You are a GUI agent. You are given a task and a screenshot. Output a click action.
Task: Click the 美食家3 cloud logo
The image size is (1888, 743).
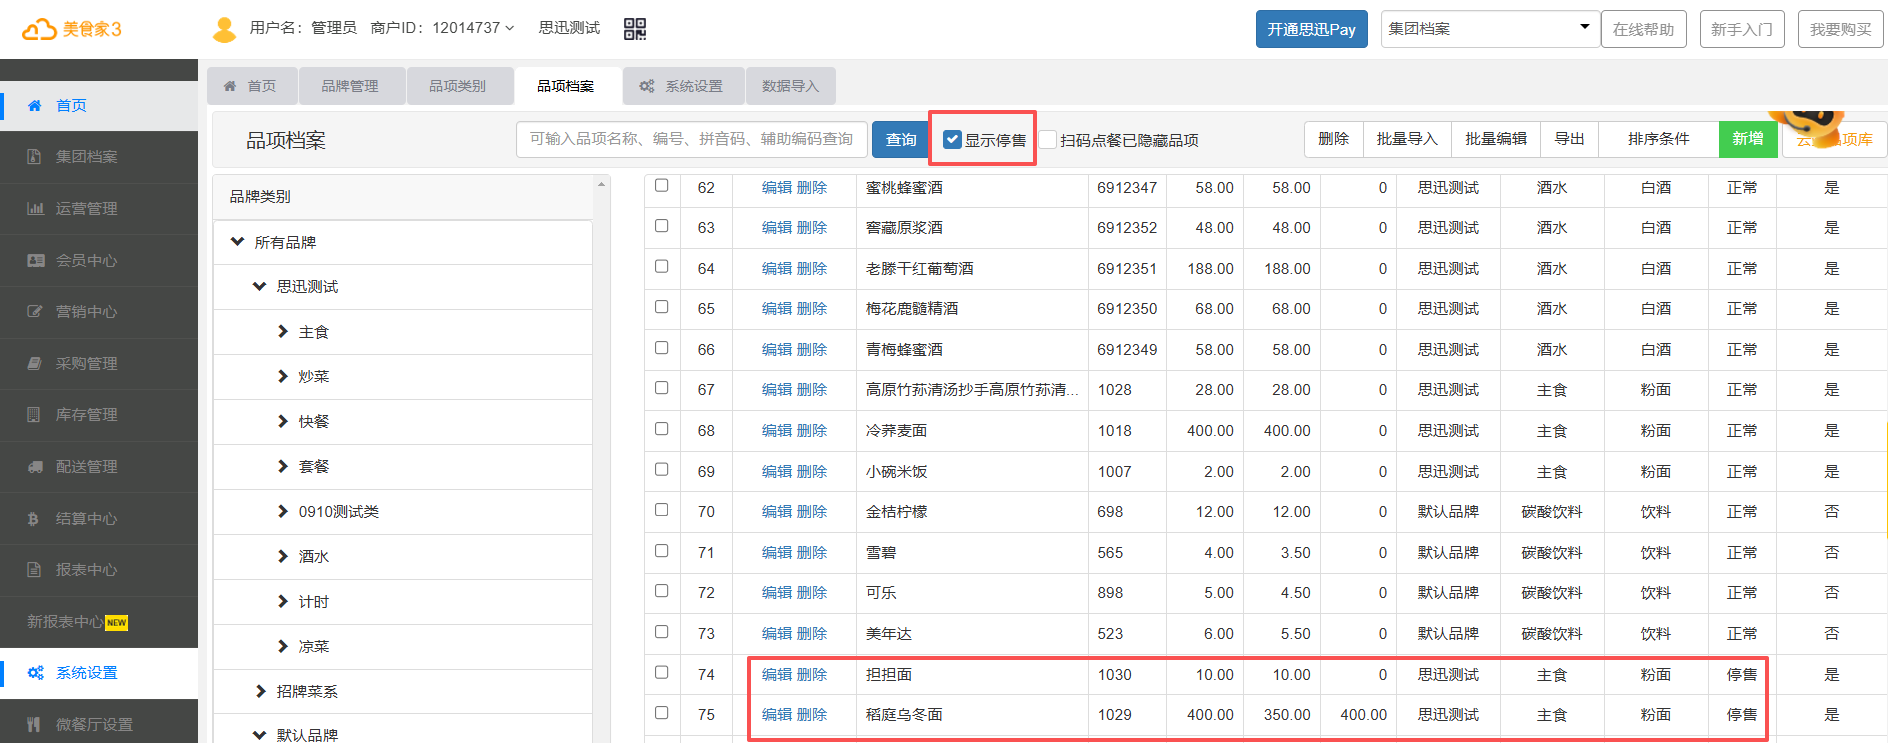pos(71,29)
